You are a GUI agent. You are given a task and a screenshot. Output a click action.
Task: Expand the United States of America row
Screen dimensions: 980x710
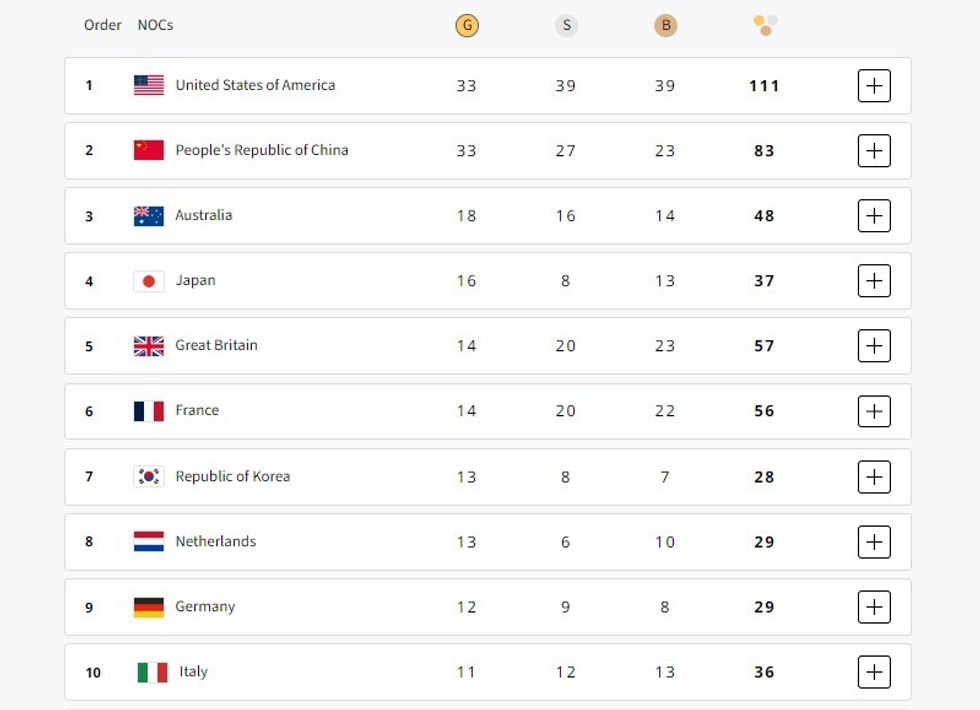coord(874,86)
